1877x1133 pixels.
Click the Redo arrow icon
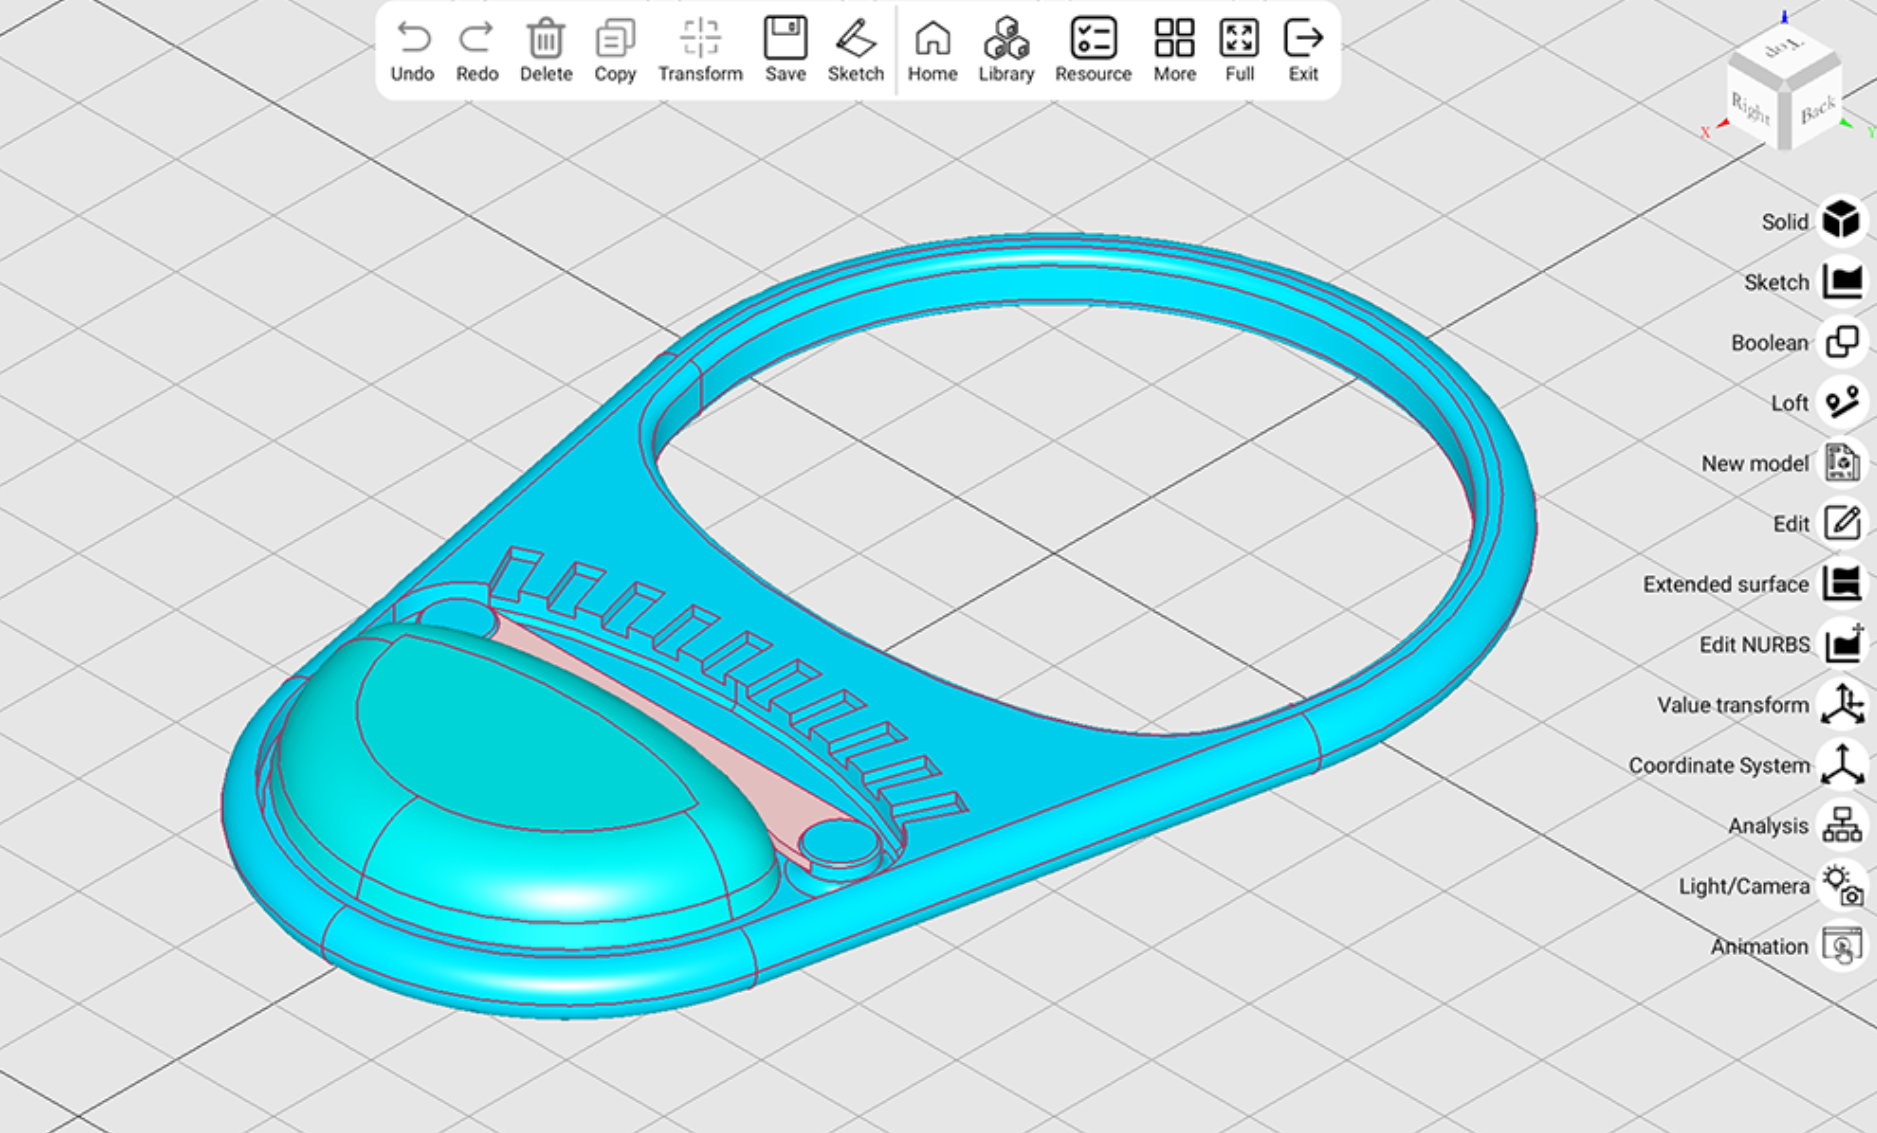[x=477, y=40]
